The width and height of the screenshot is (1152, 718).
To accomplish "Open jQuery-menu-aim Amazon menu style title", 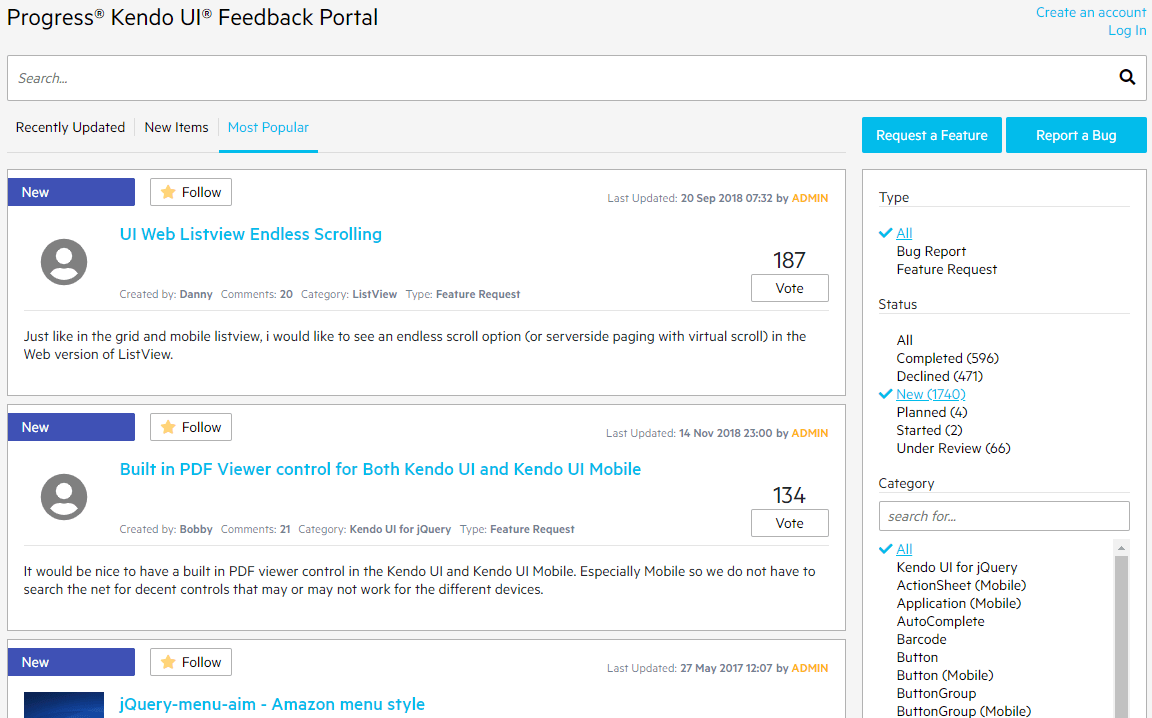I will coord(272,704).
